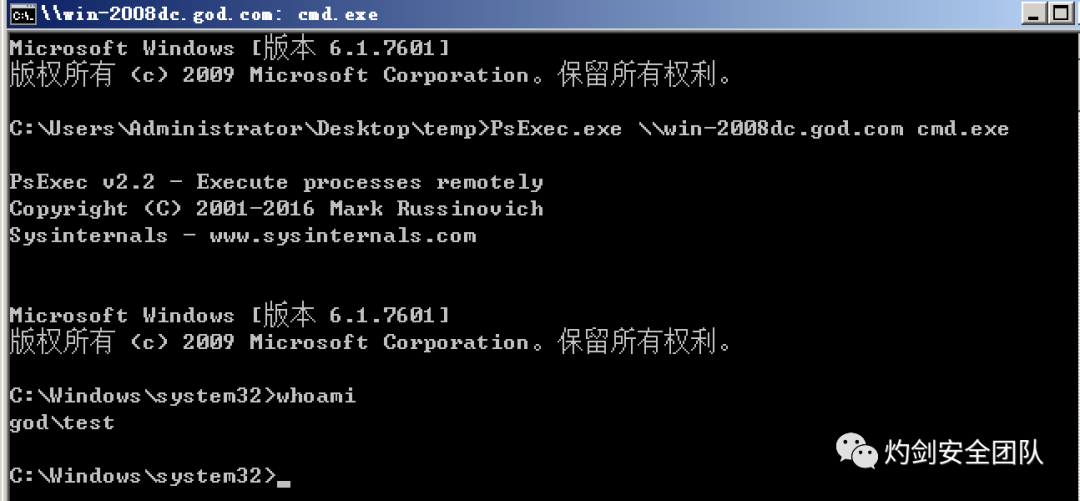Screen dimensions: 1080x501
Task: Click the god\test output line
Action: click(x=62, y=422)
